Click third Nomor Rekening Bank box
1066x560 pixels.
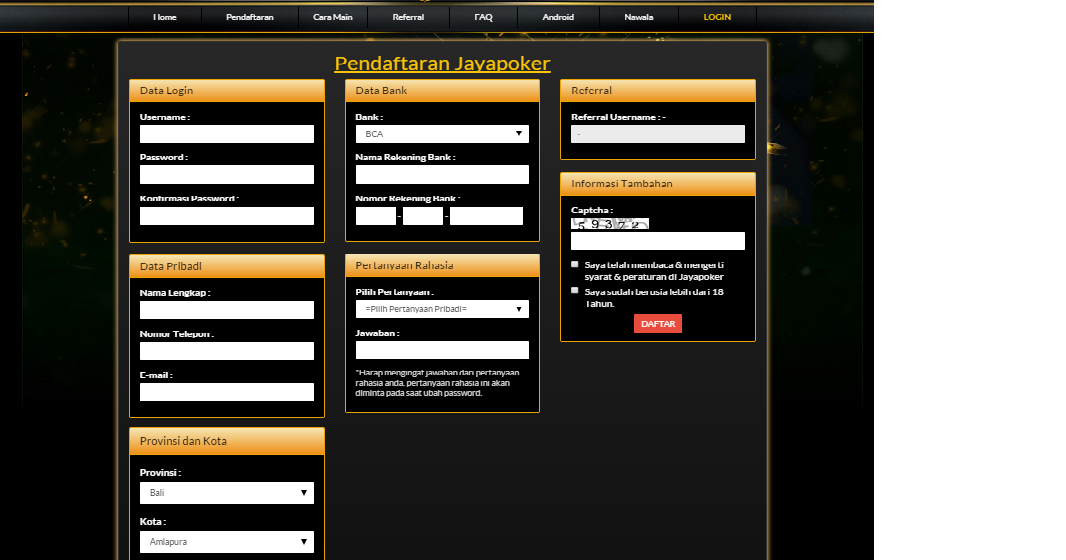click(486, 216)
